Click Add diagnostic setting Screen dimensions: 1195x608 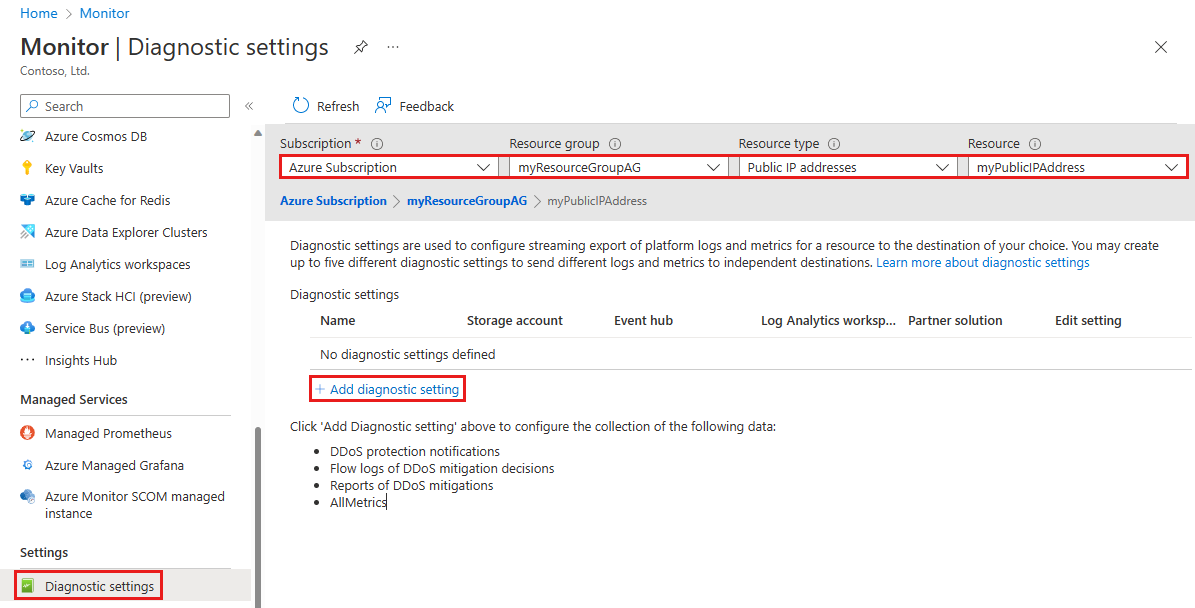387,388
